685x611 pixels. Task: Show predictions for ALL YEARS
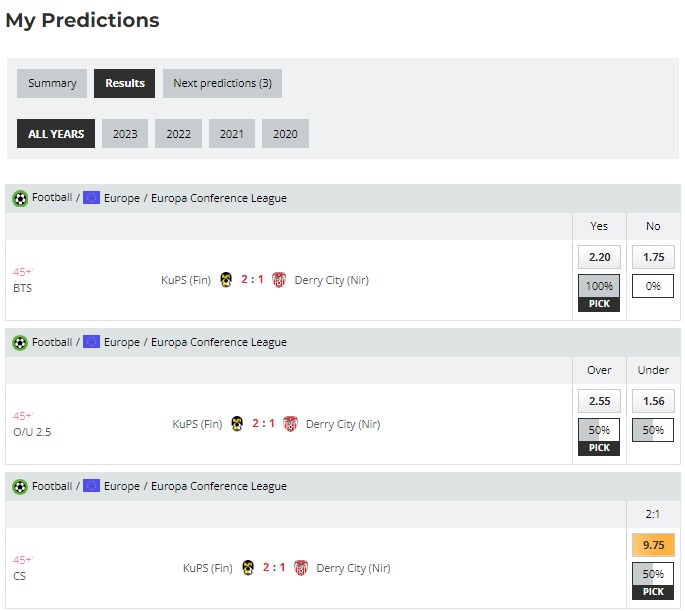[56, 134]
